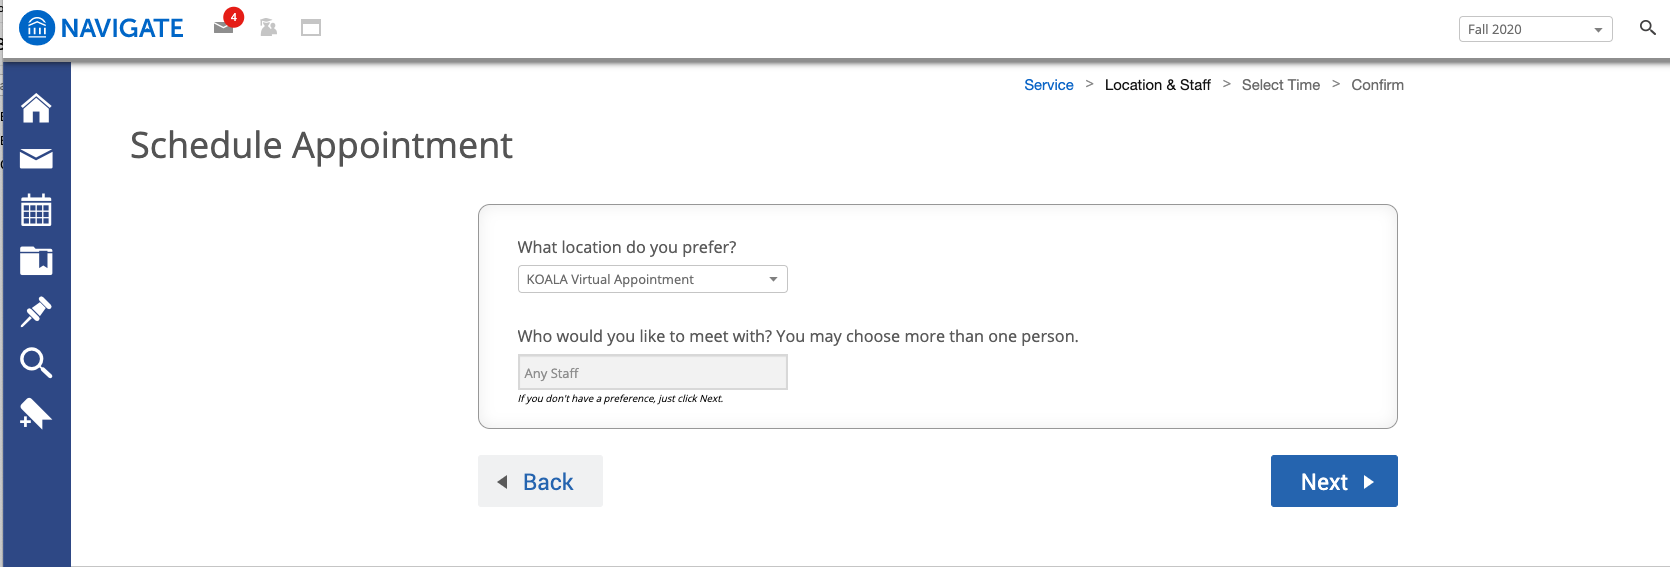Go back to the Service breadcrumb step

[x=1048, y=85]
